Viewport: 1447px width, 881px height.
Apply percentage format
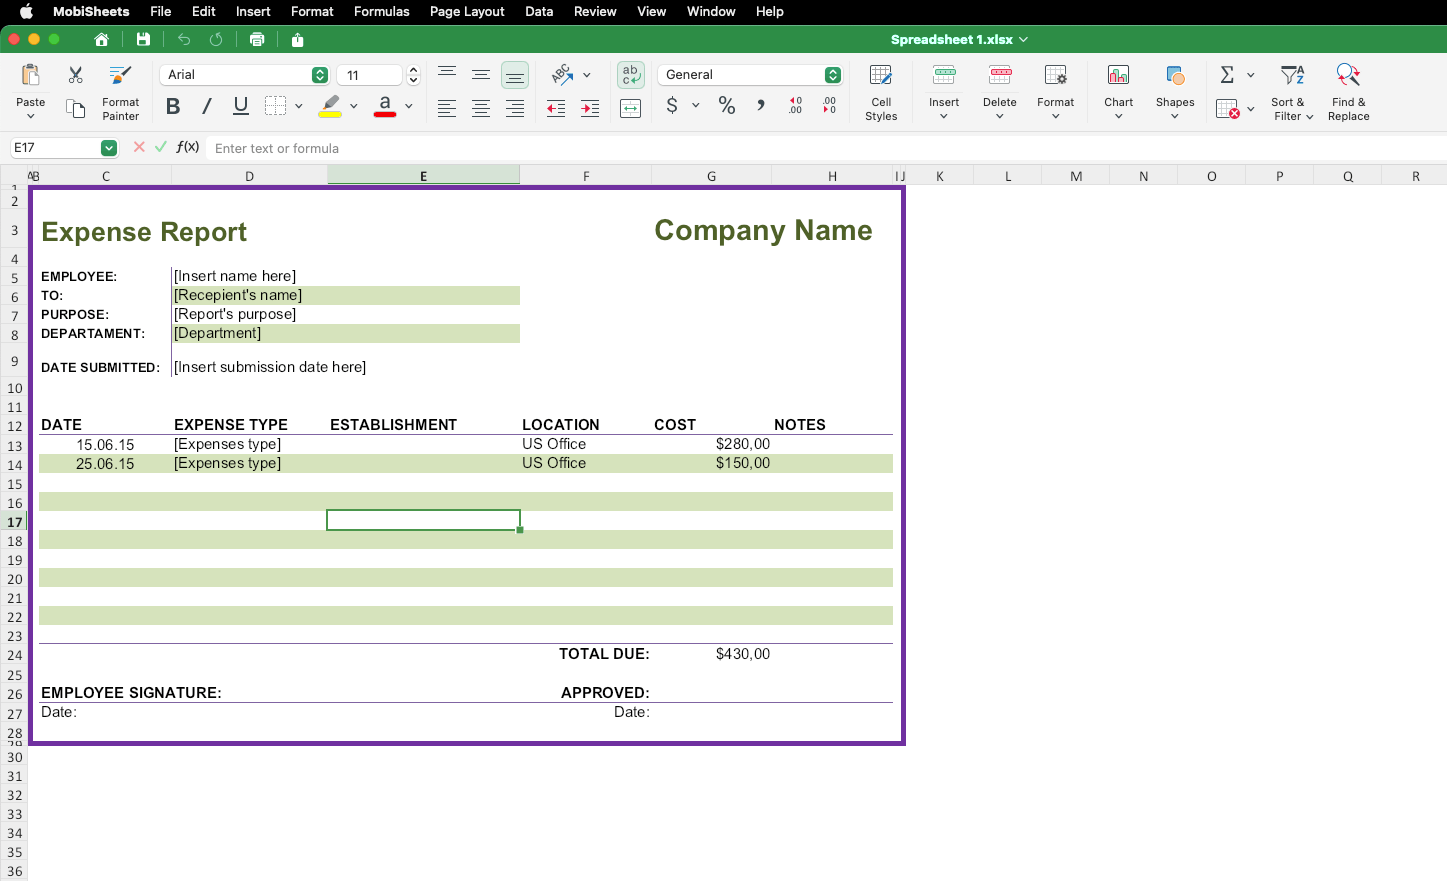pyautogui.click(x=726, y=105)
